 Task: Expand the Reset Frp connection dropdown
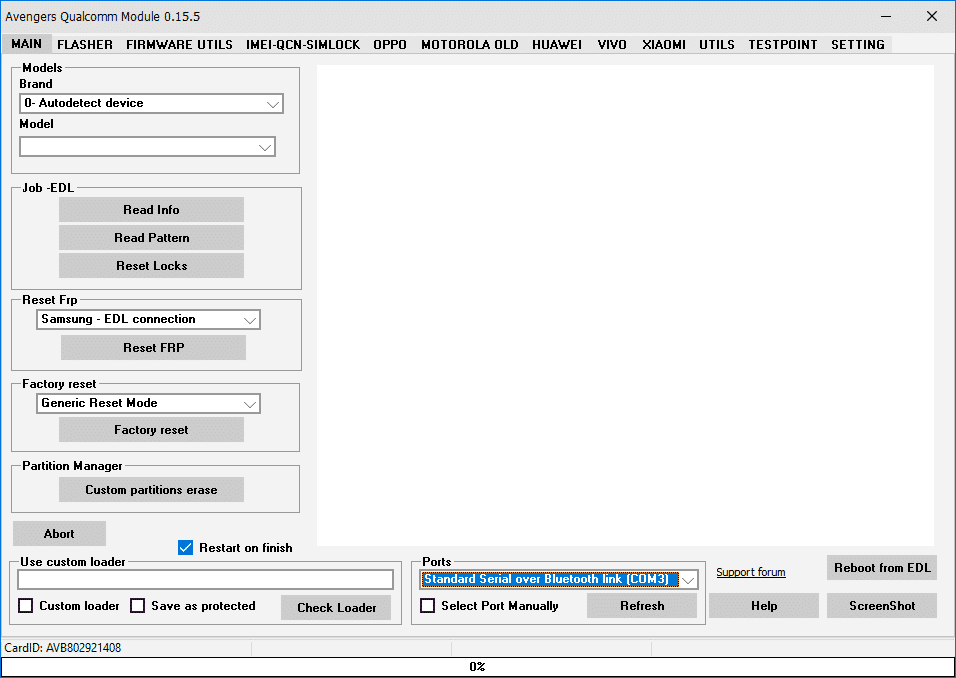click(x=148, y=319)
